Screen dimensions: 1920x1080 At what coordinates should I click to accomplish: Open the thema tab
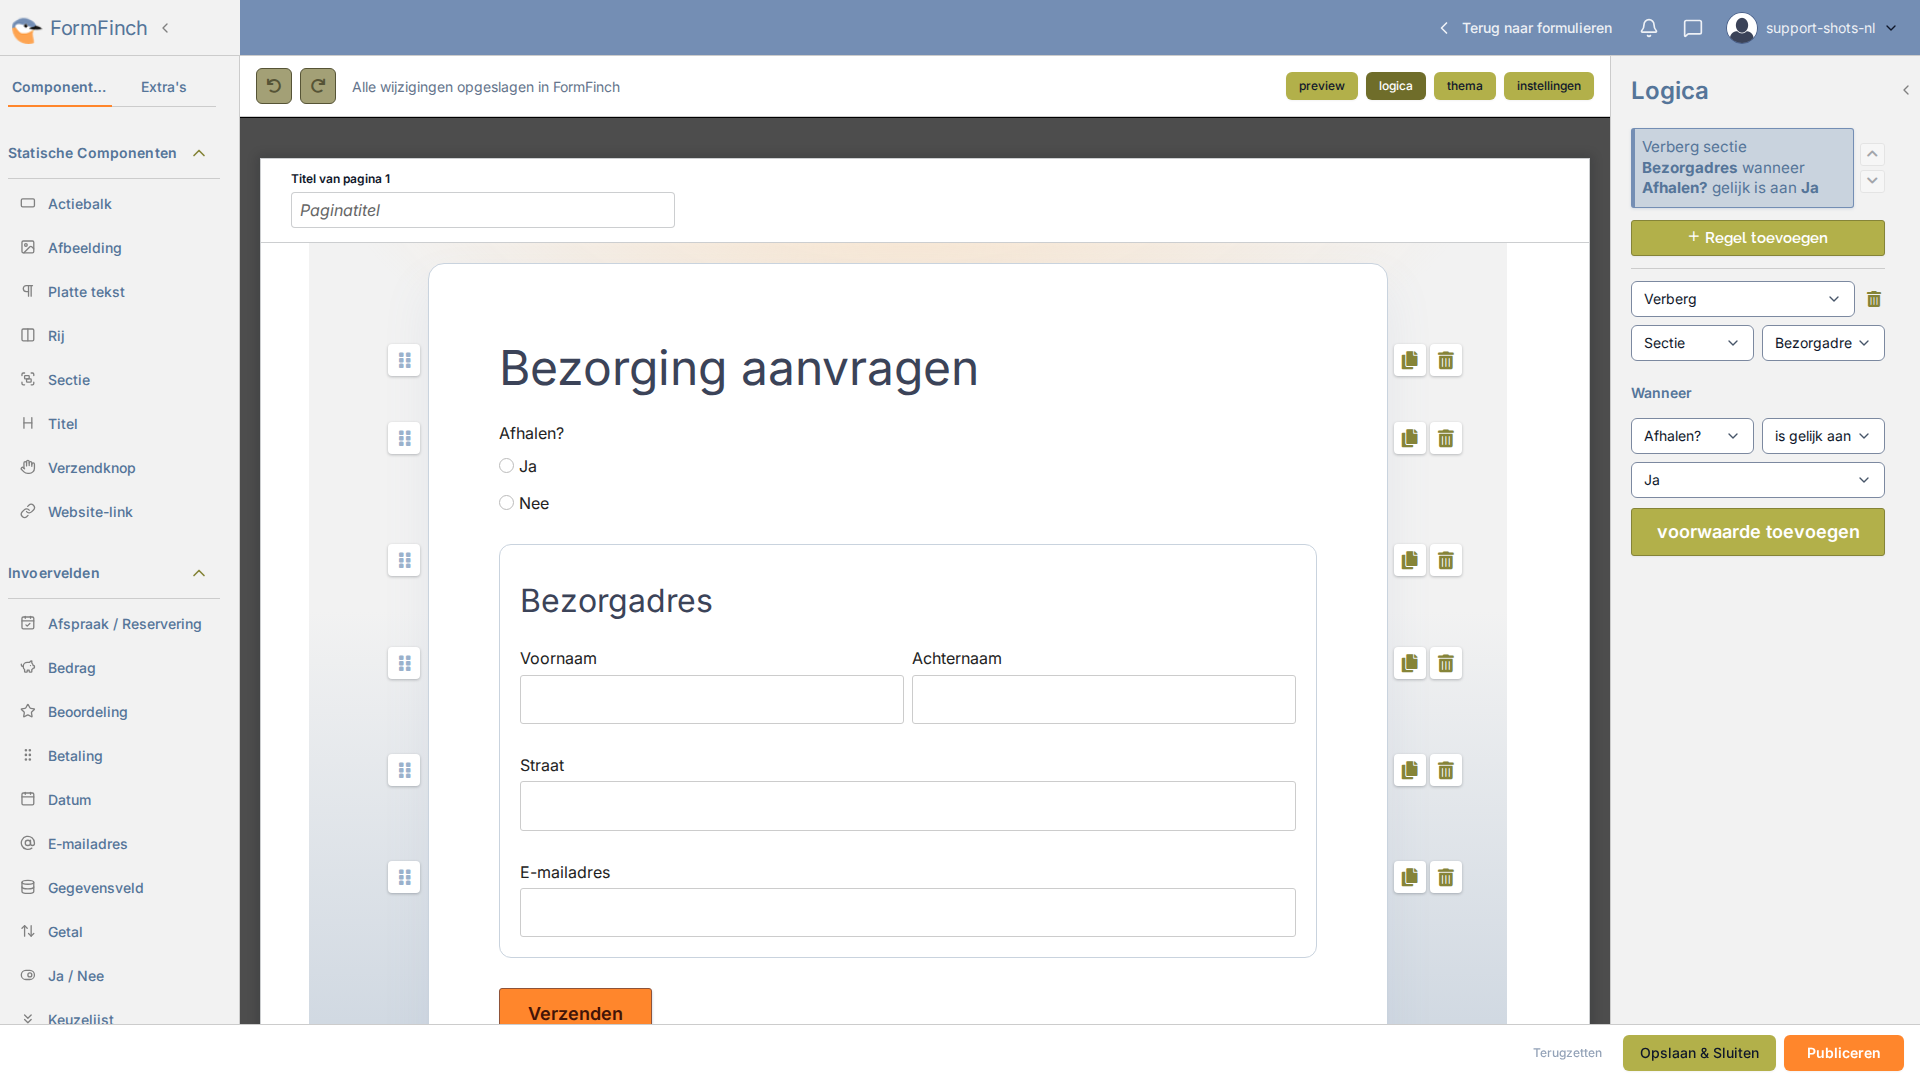click(x=1465, y=86)
